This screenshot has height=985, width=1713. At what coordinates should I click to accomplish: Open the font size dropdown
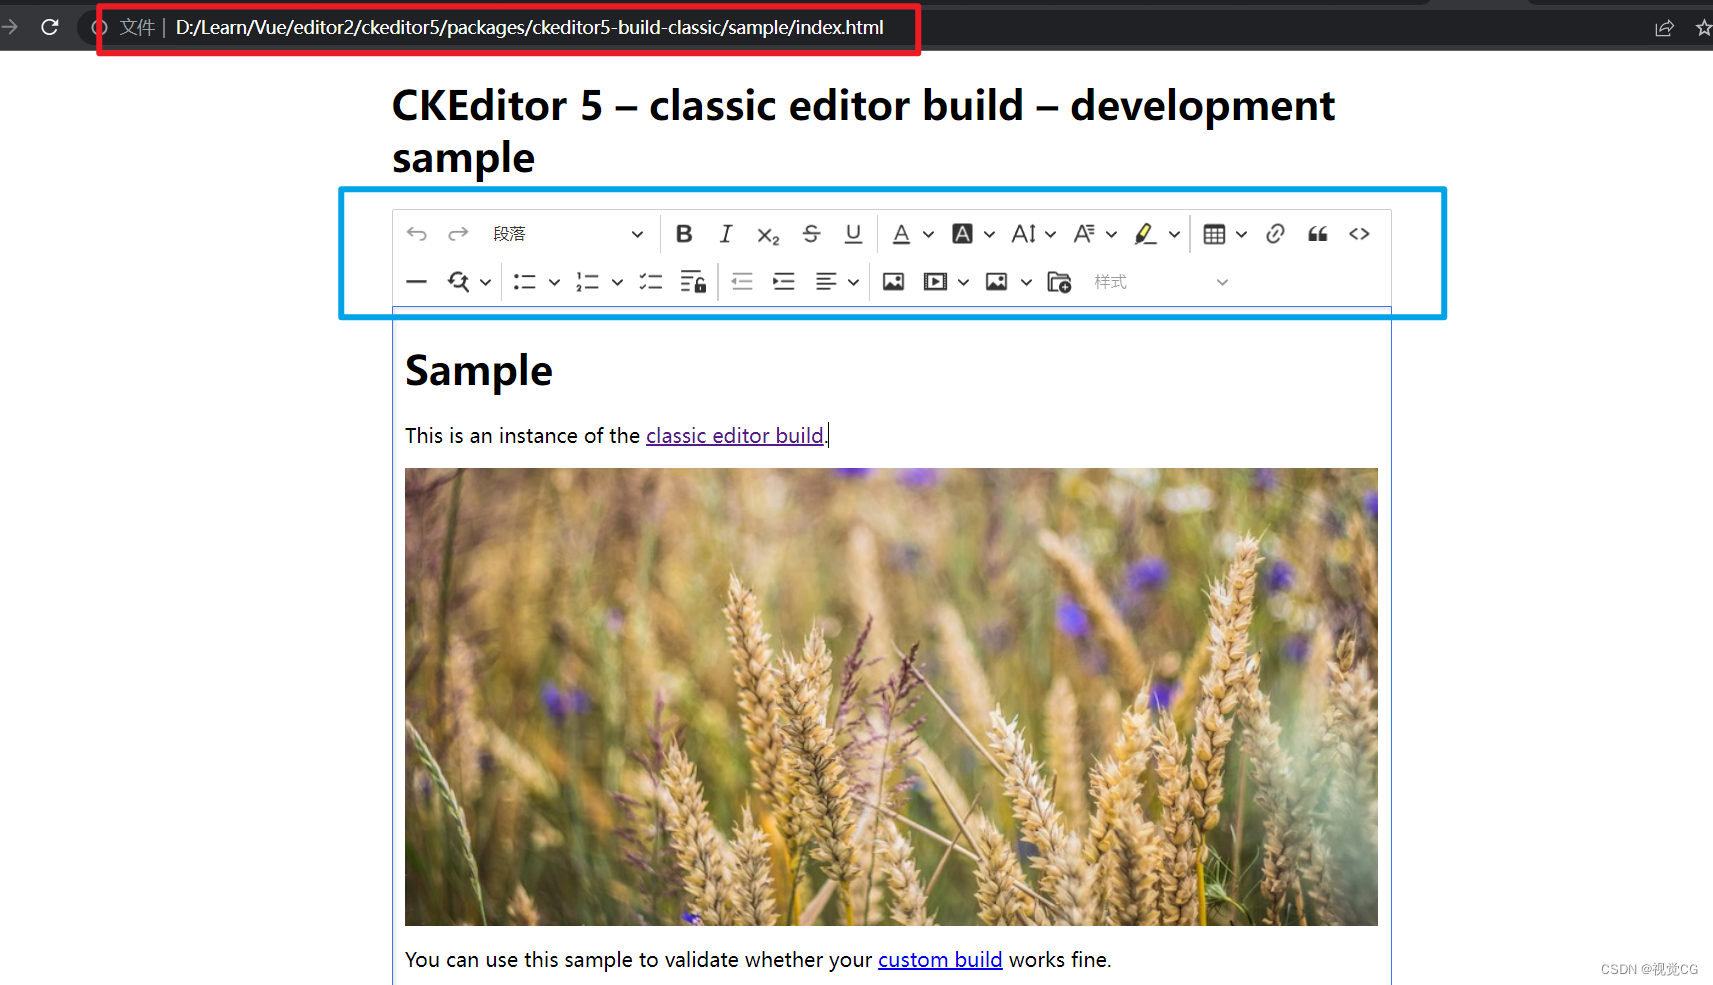coord(1034,234)
